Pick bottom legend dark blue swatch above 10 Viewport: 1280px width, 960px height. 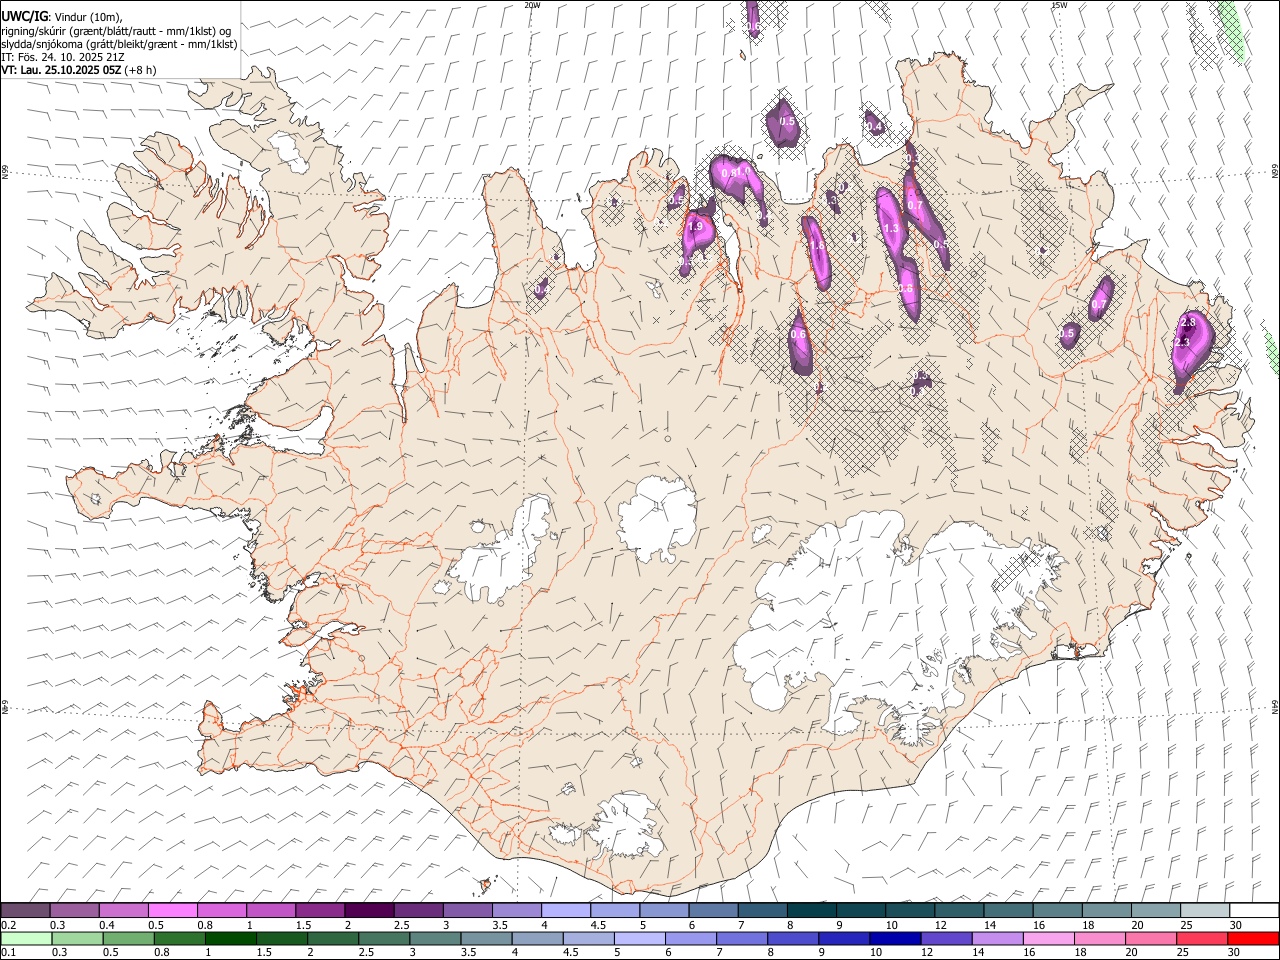(895, 938)
